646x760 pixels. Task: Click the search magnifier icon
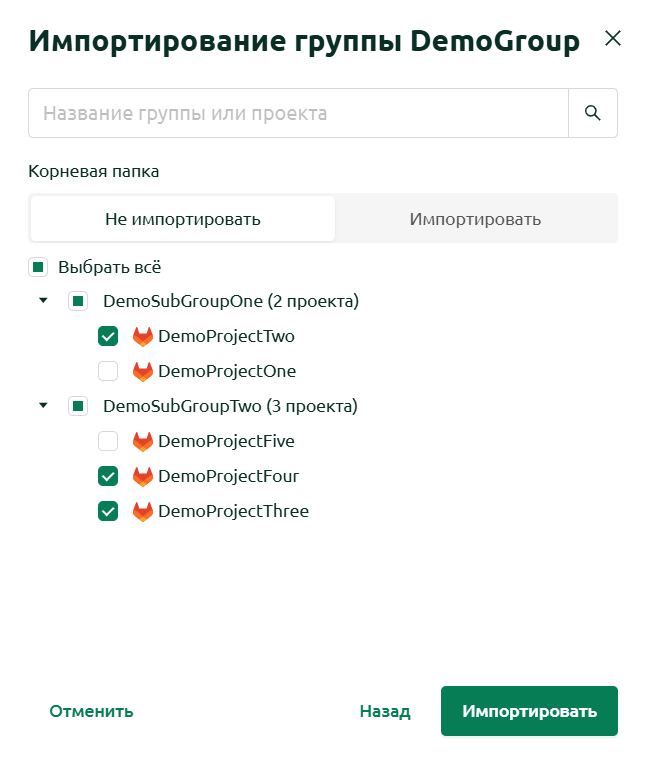tap(592, 113)
